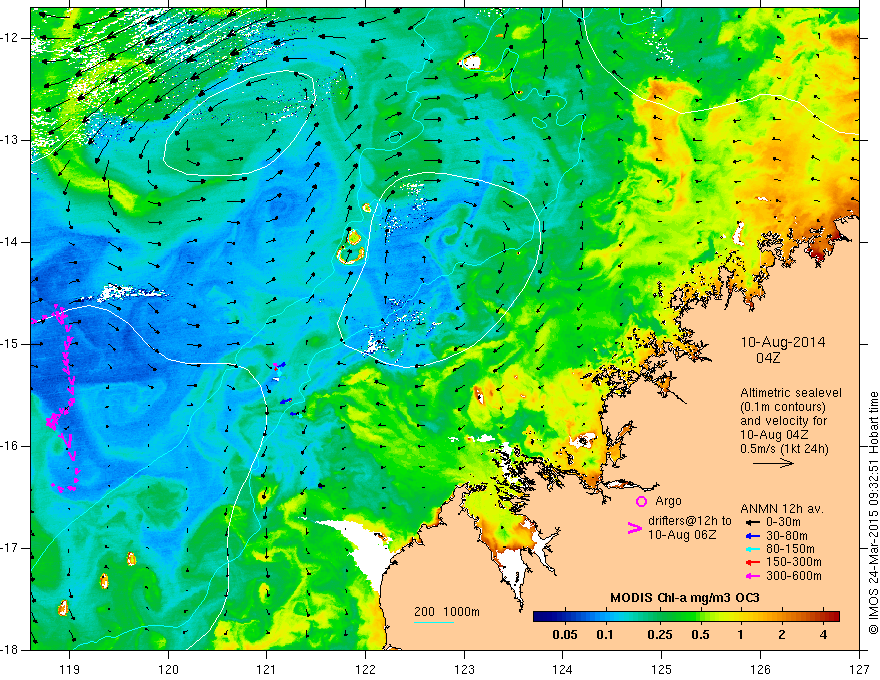Click the '123' longitude axis label
Screen dimensions: 880x680
tap(464, 669)
